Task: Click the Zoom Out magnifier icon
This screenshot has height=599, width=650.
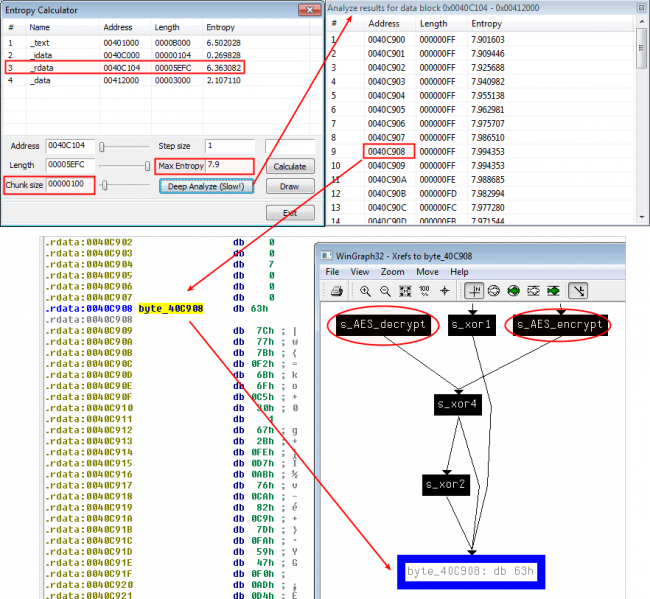Action: pos(385,290)
